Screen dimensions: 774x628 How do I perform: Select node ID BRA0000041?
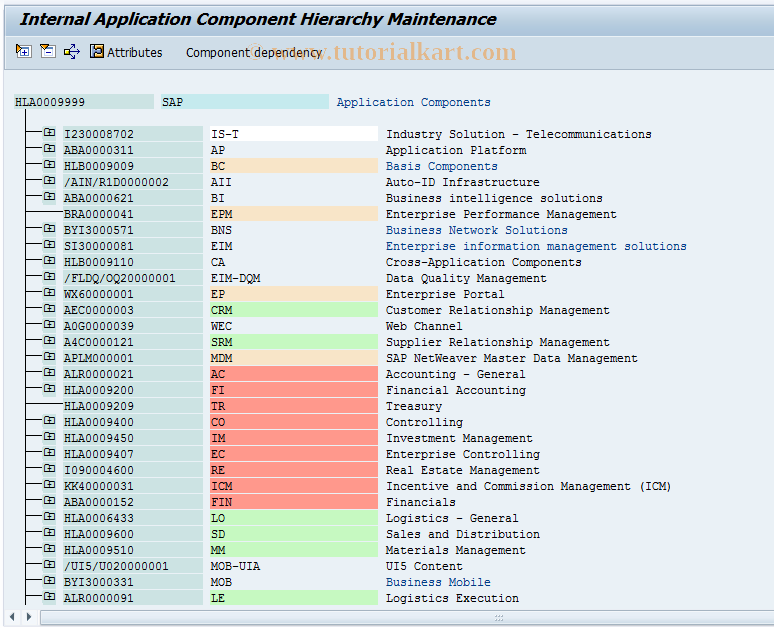[133, 214]
